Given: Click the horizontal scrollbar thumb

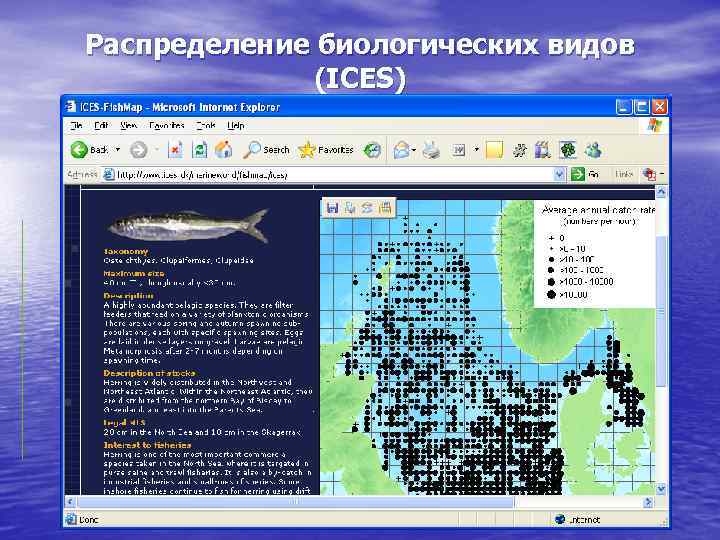Looking at the screenshot, I should (x=296, y=502).
